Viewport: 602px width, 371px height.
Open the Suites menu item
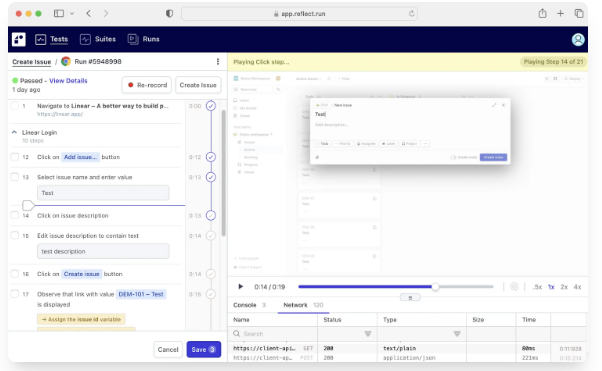pyautogui.click(x=98, y=39)
